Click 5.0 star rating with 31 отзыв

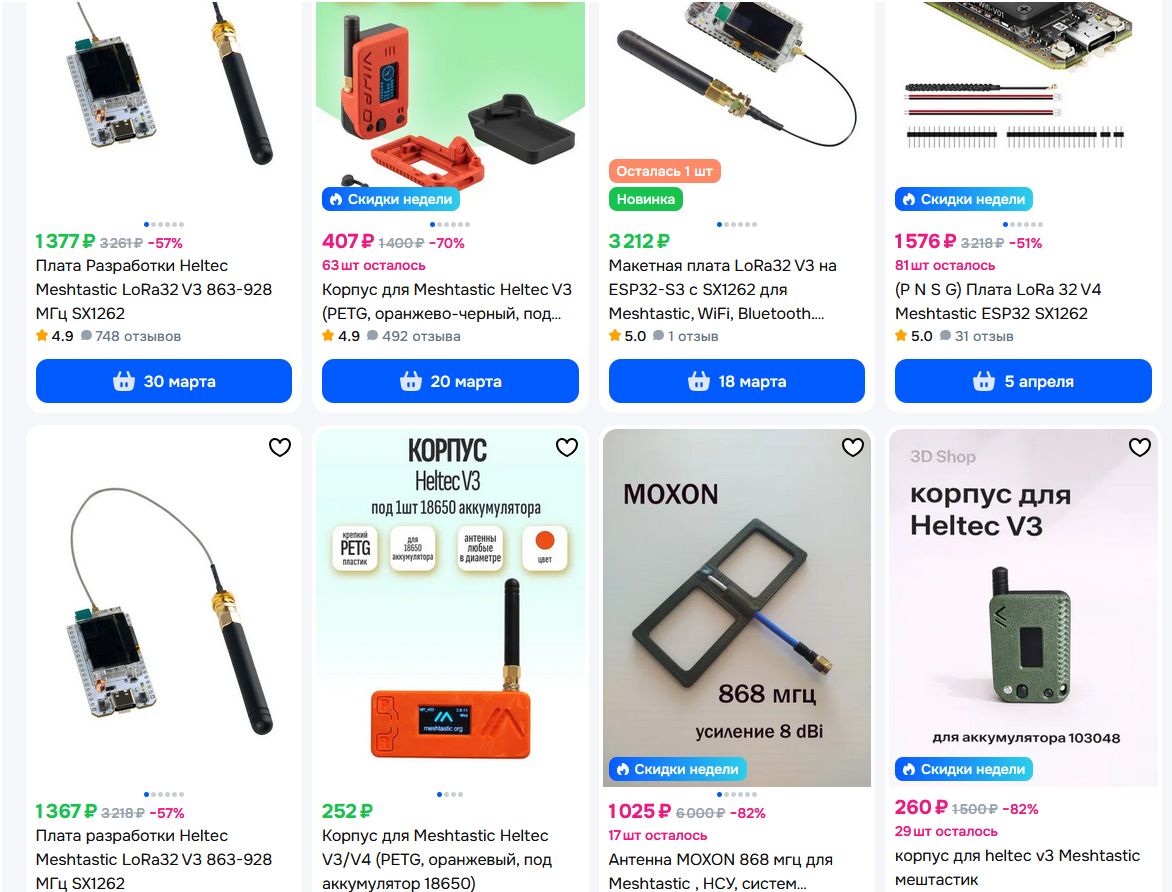(913, 336)
